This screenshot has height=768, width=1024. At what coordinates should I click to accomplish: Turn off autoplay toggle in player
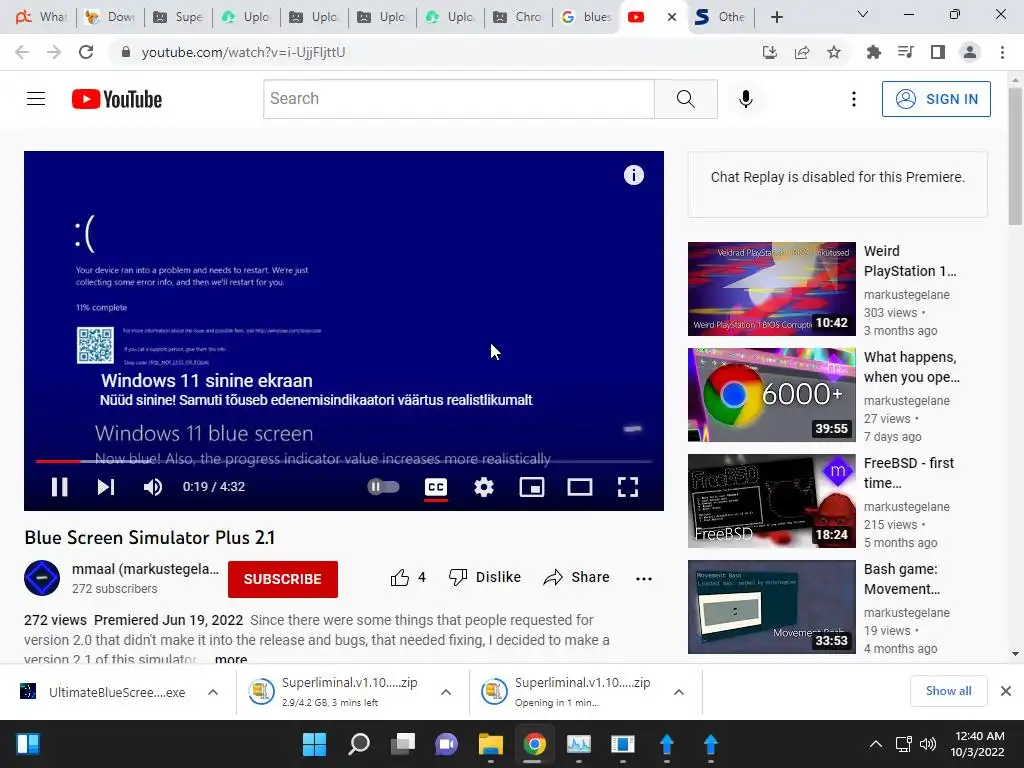coord(383,487)
